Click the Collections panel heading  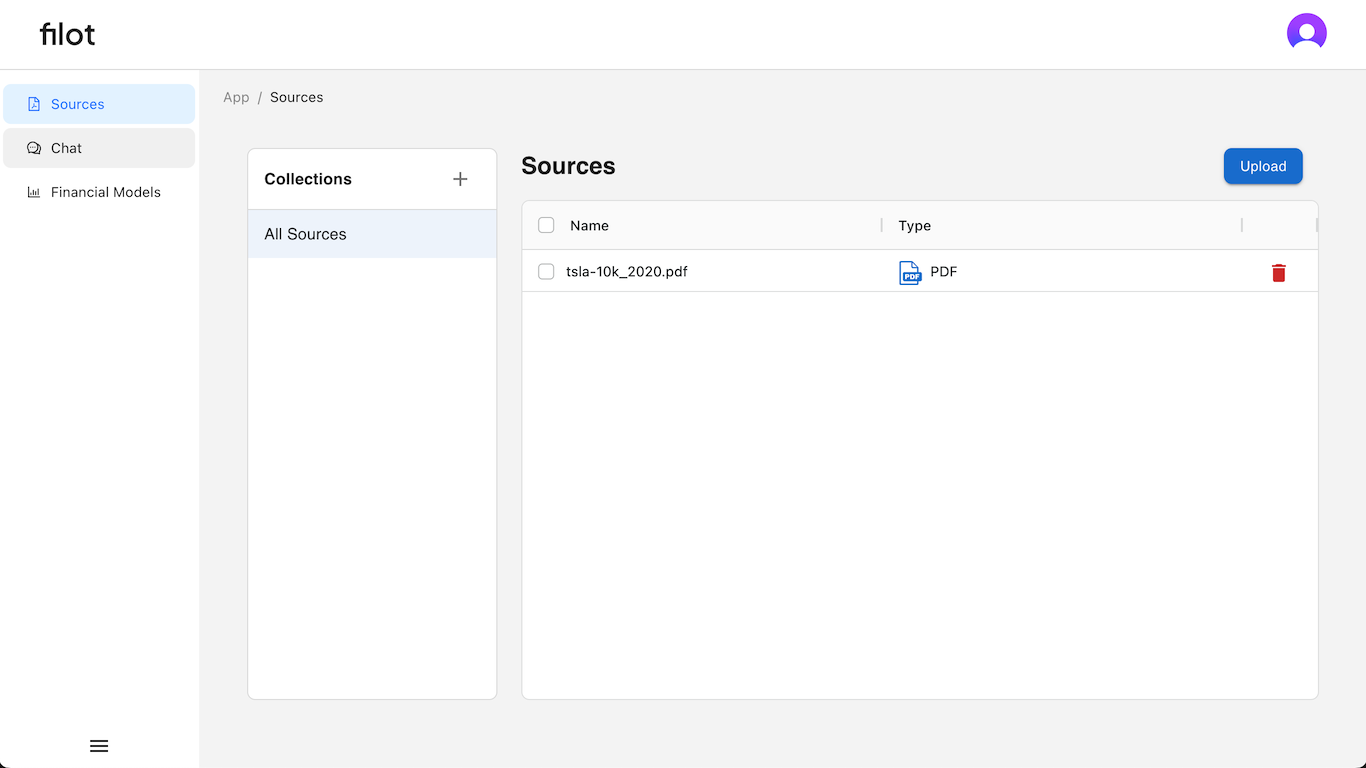308,179
